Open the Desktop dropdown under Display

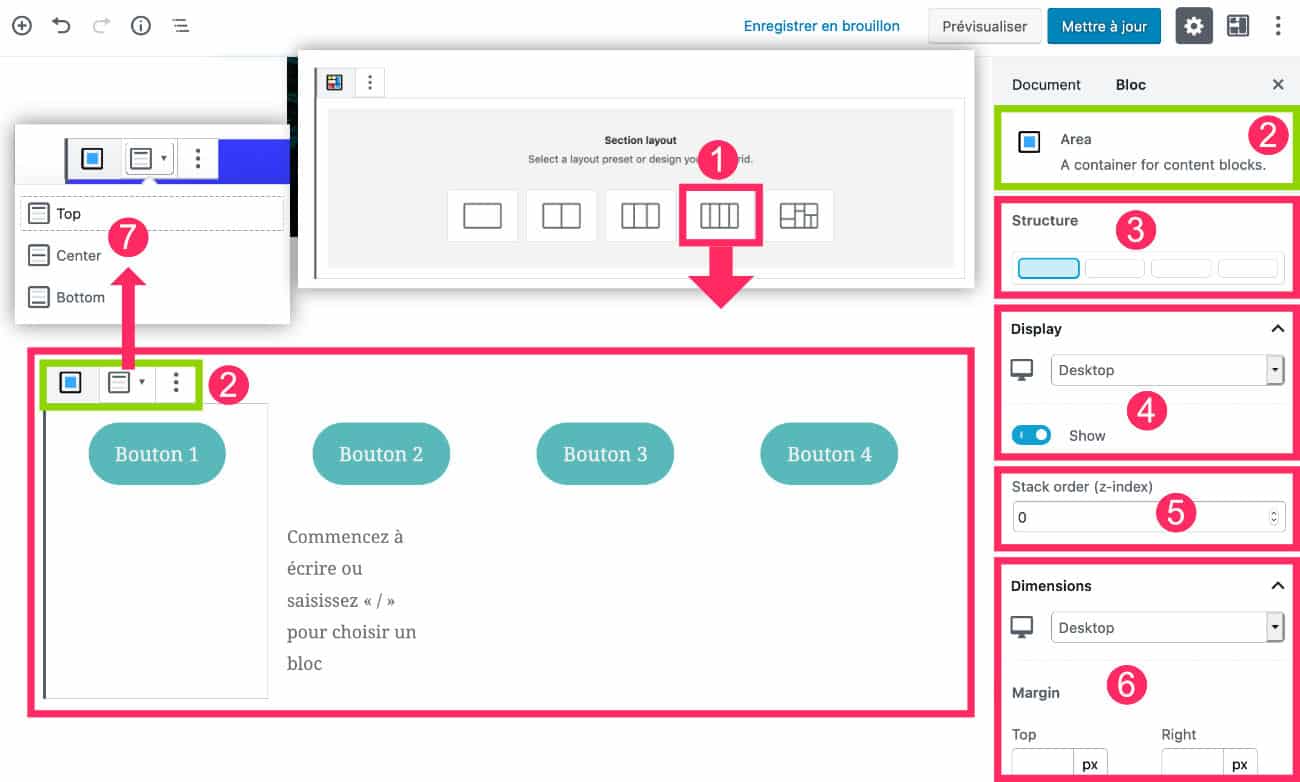(1166, 370)
